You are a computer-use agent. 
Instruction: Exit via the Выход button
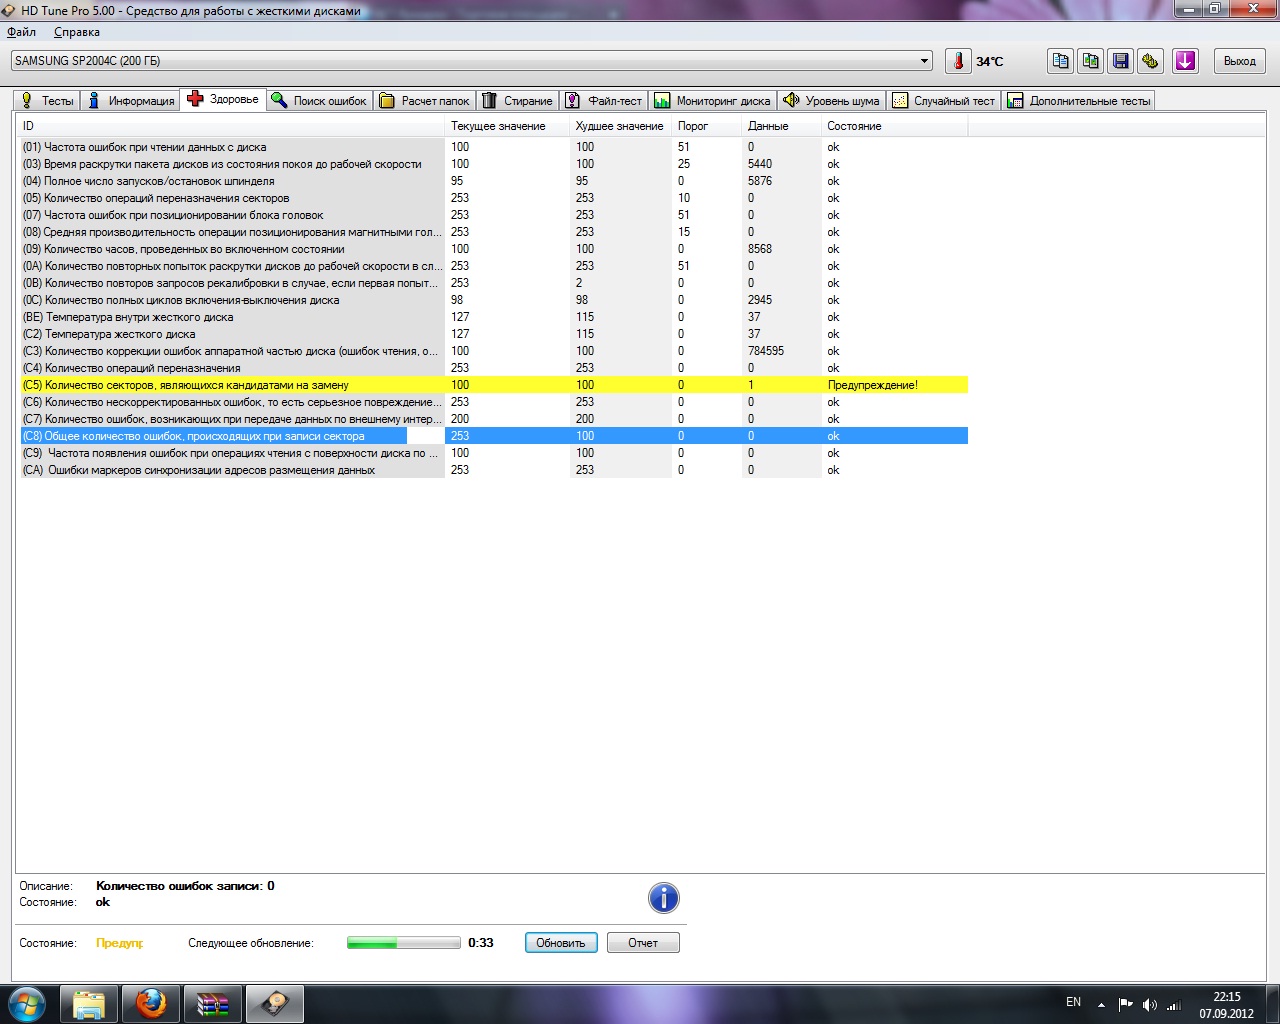coord(1240,61)
